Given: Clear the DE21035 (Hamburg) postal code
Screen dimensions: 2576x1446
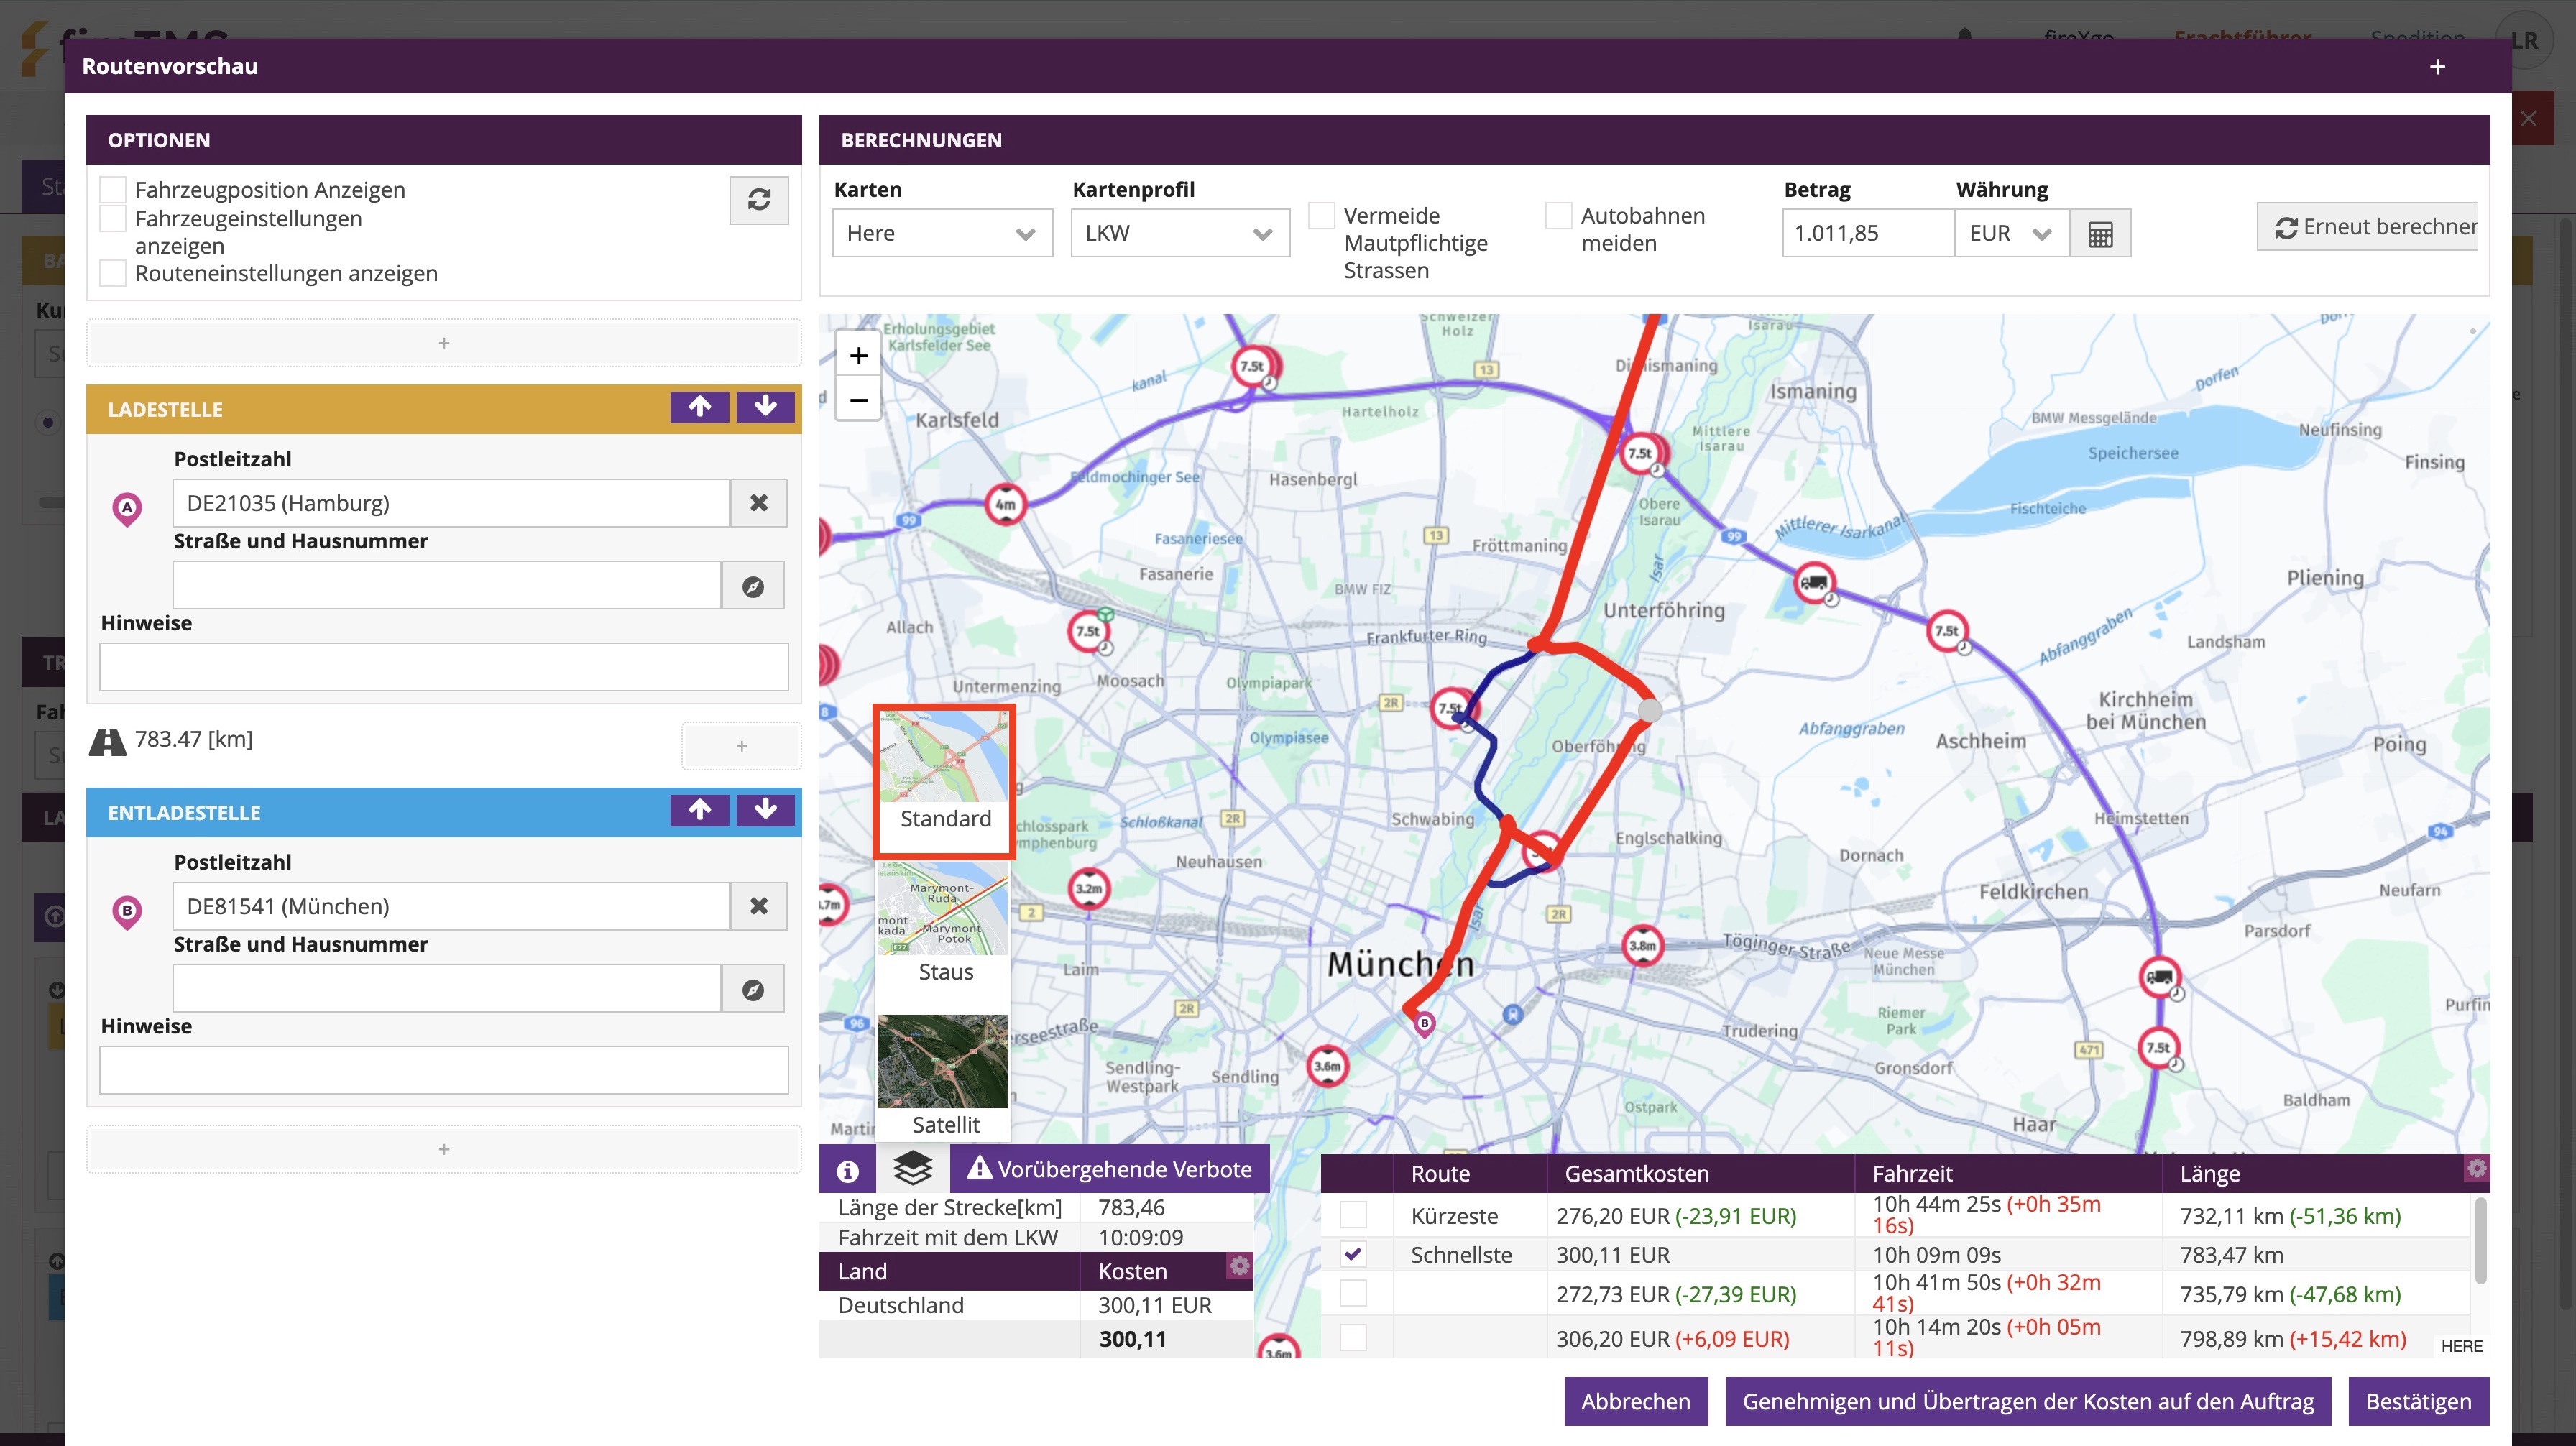Looking at the screenshot, I should pos(758,503).
